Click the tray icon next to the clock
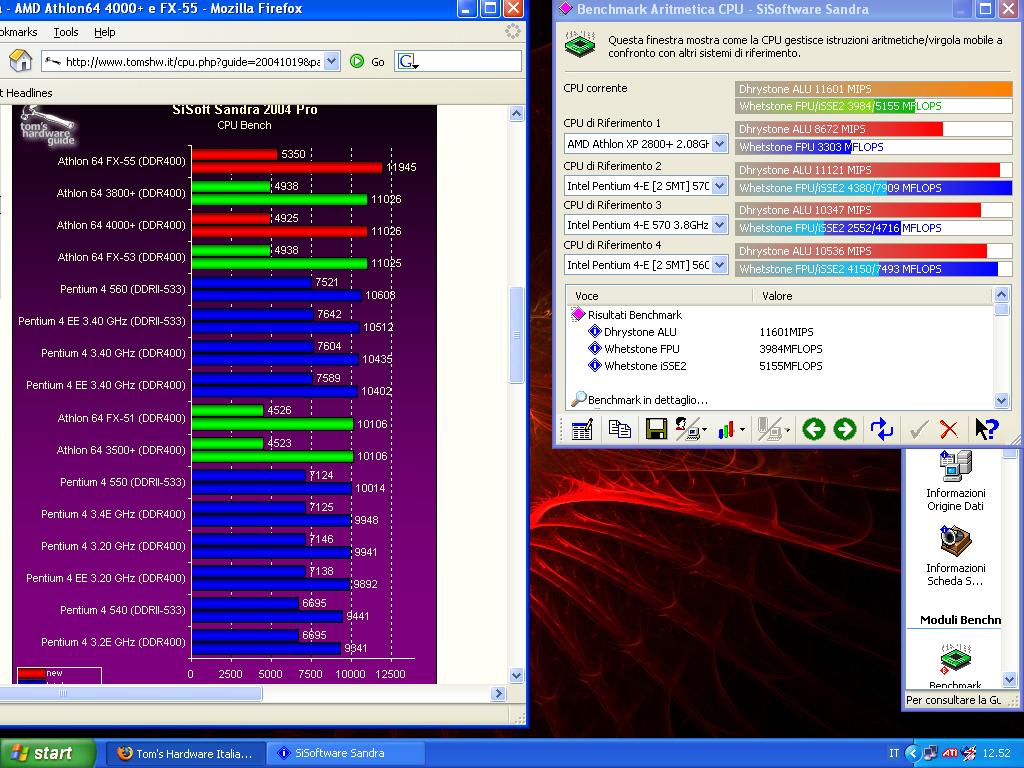The image size is (1024, 768). point(969,753)
